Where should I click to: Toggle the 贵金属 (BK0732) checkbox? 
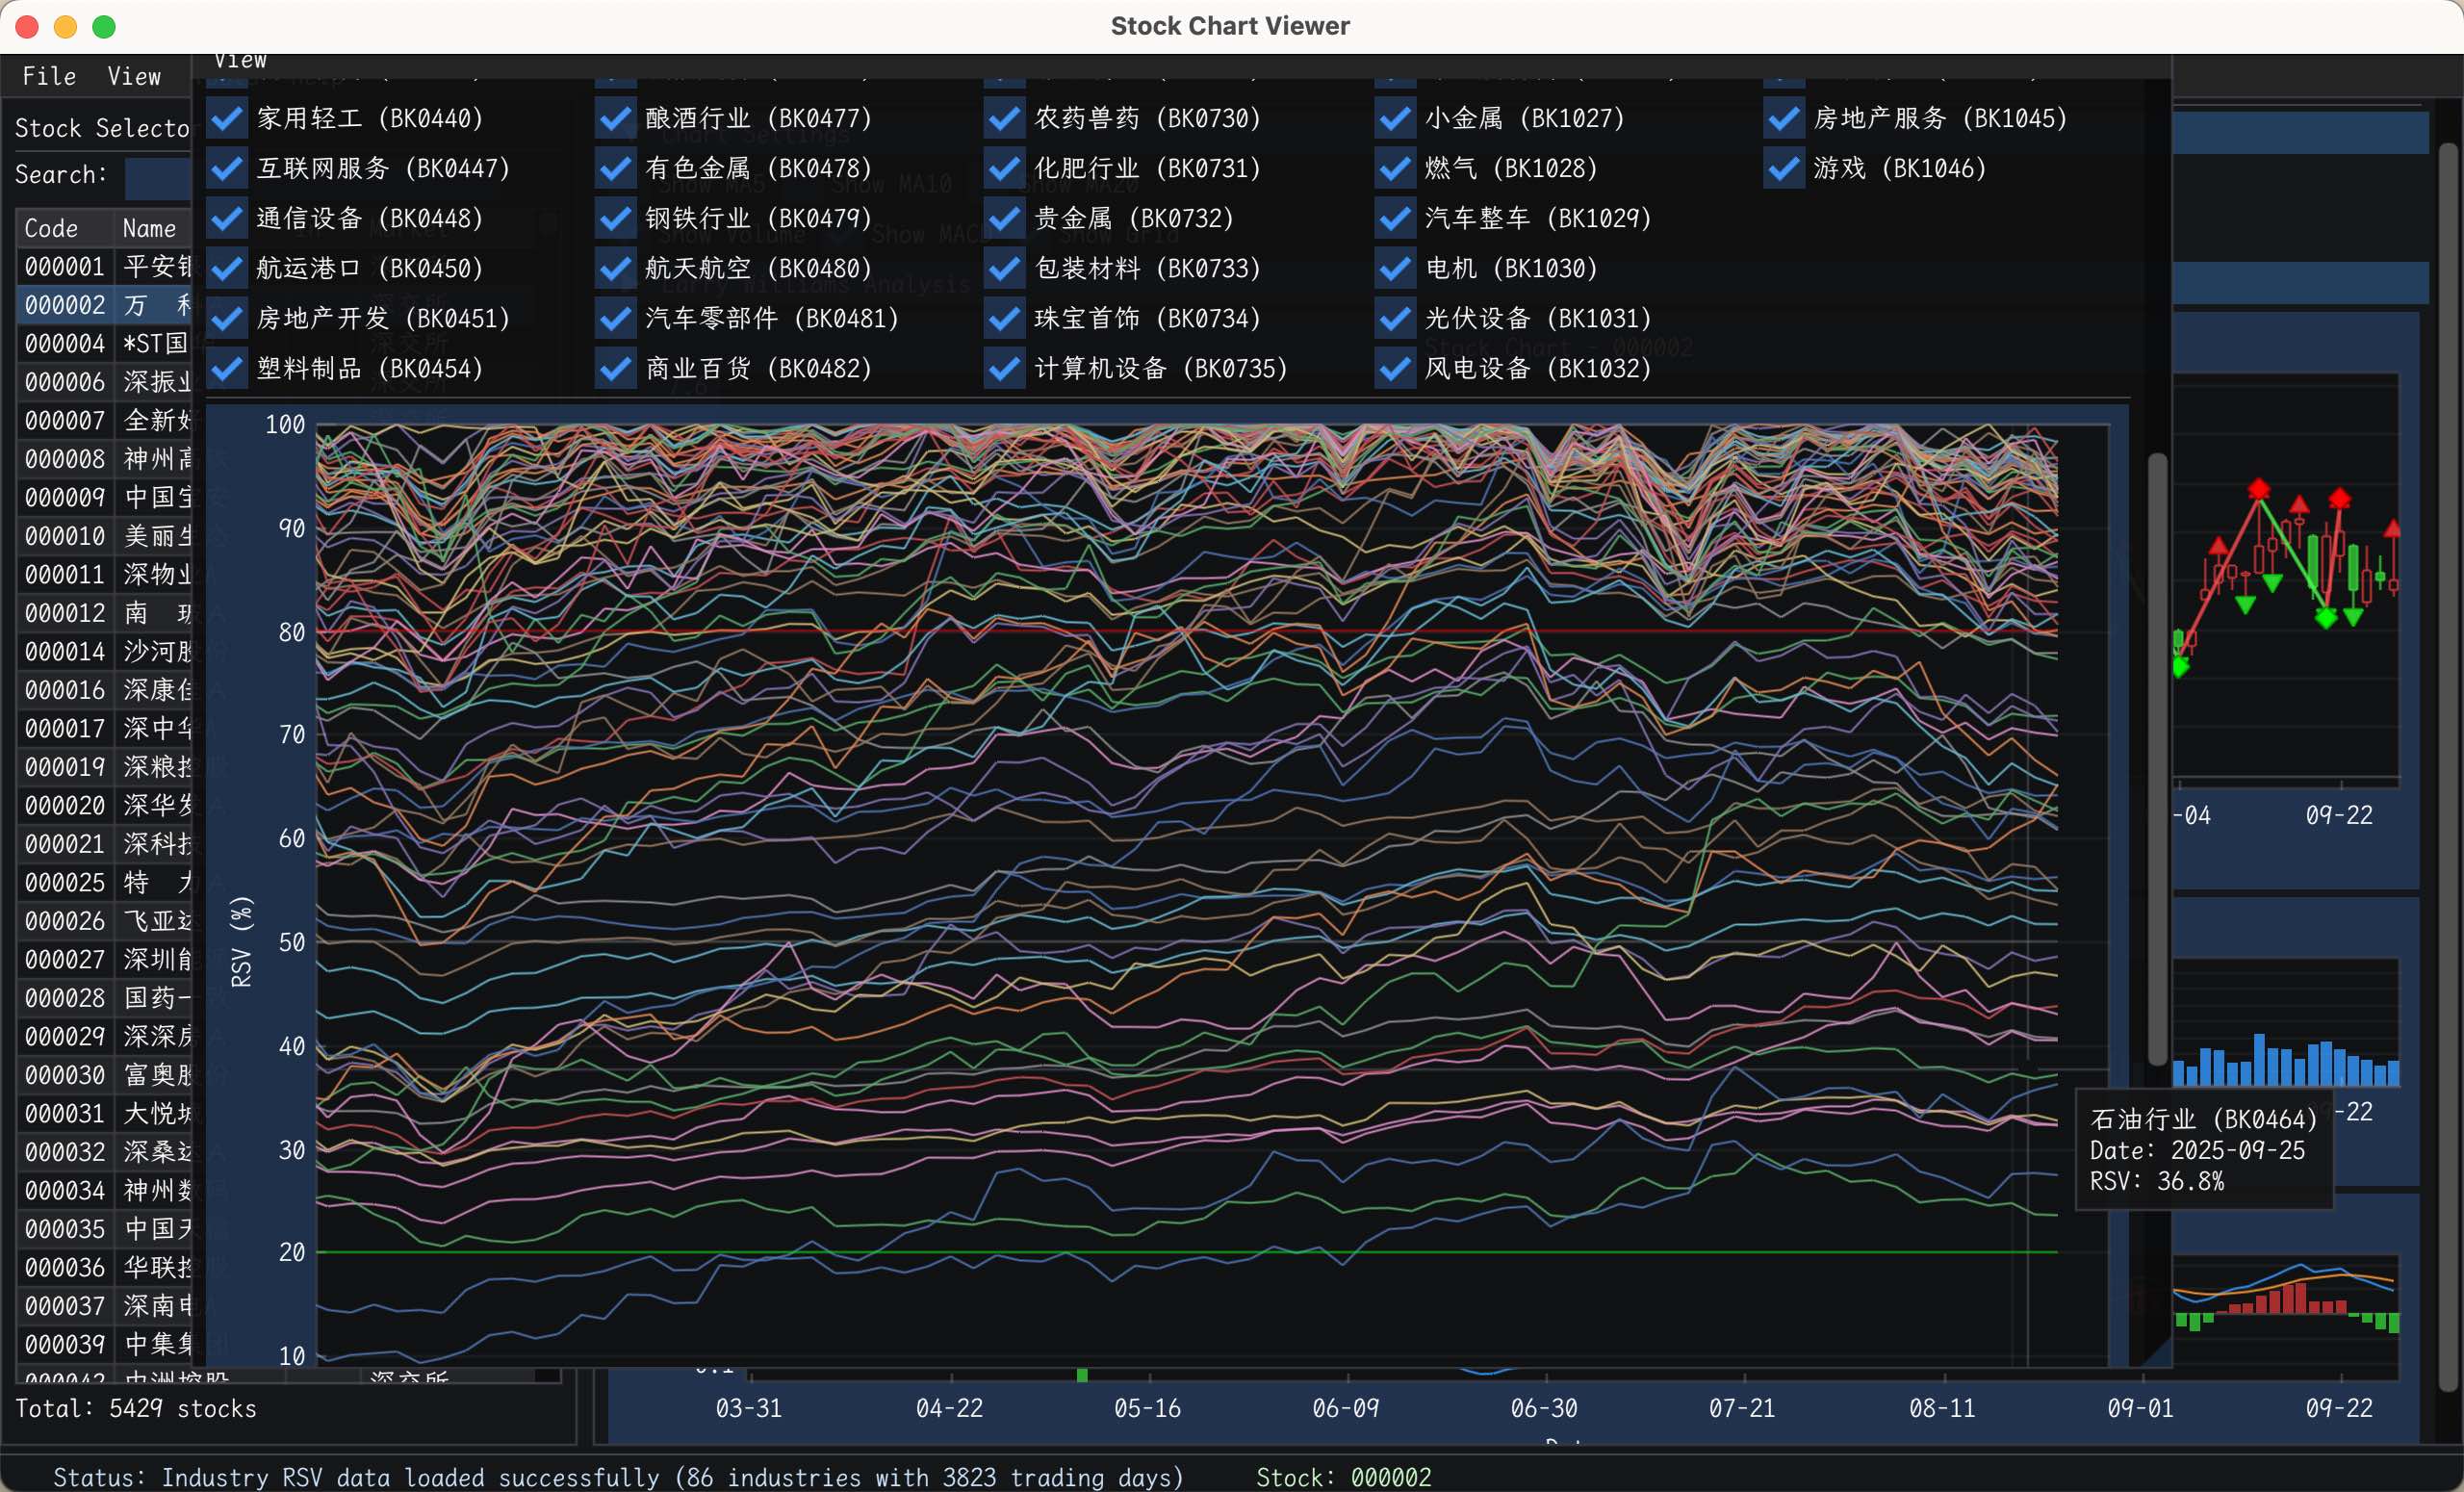1005,218
